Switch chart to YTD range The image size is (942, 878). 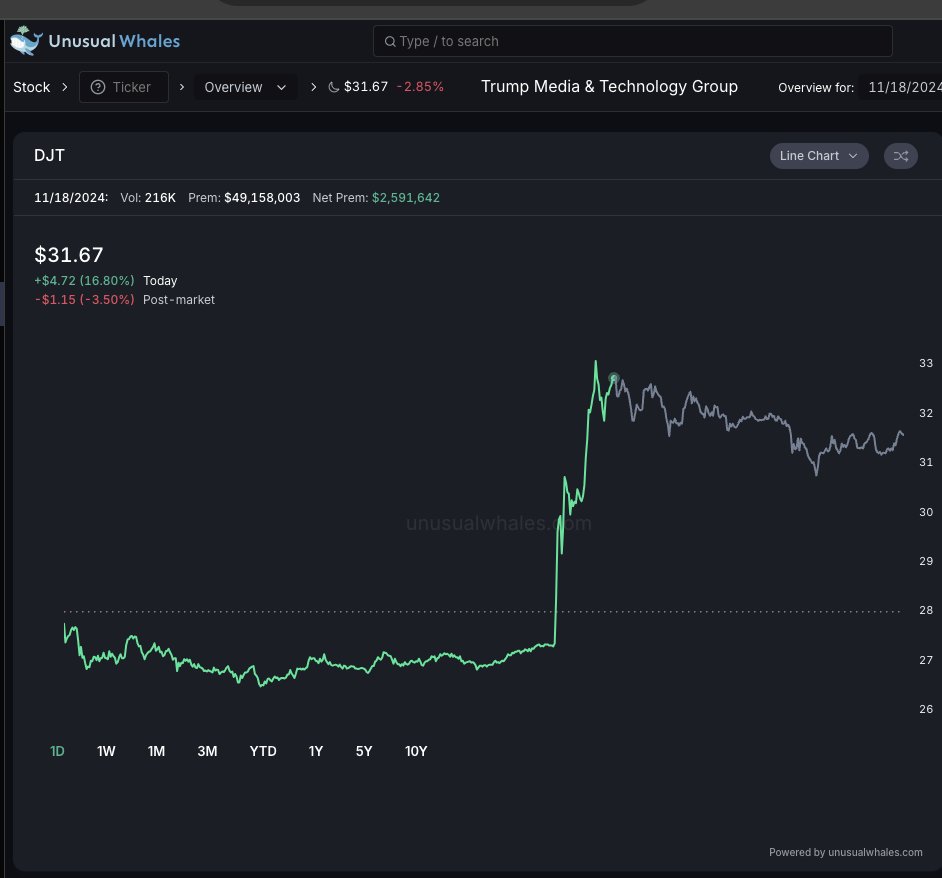click(x=263, y=751)
